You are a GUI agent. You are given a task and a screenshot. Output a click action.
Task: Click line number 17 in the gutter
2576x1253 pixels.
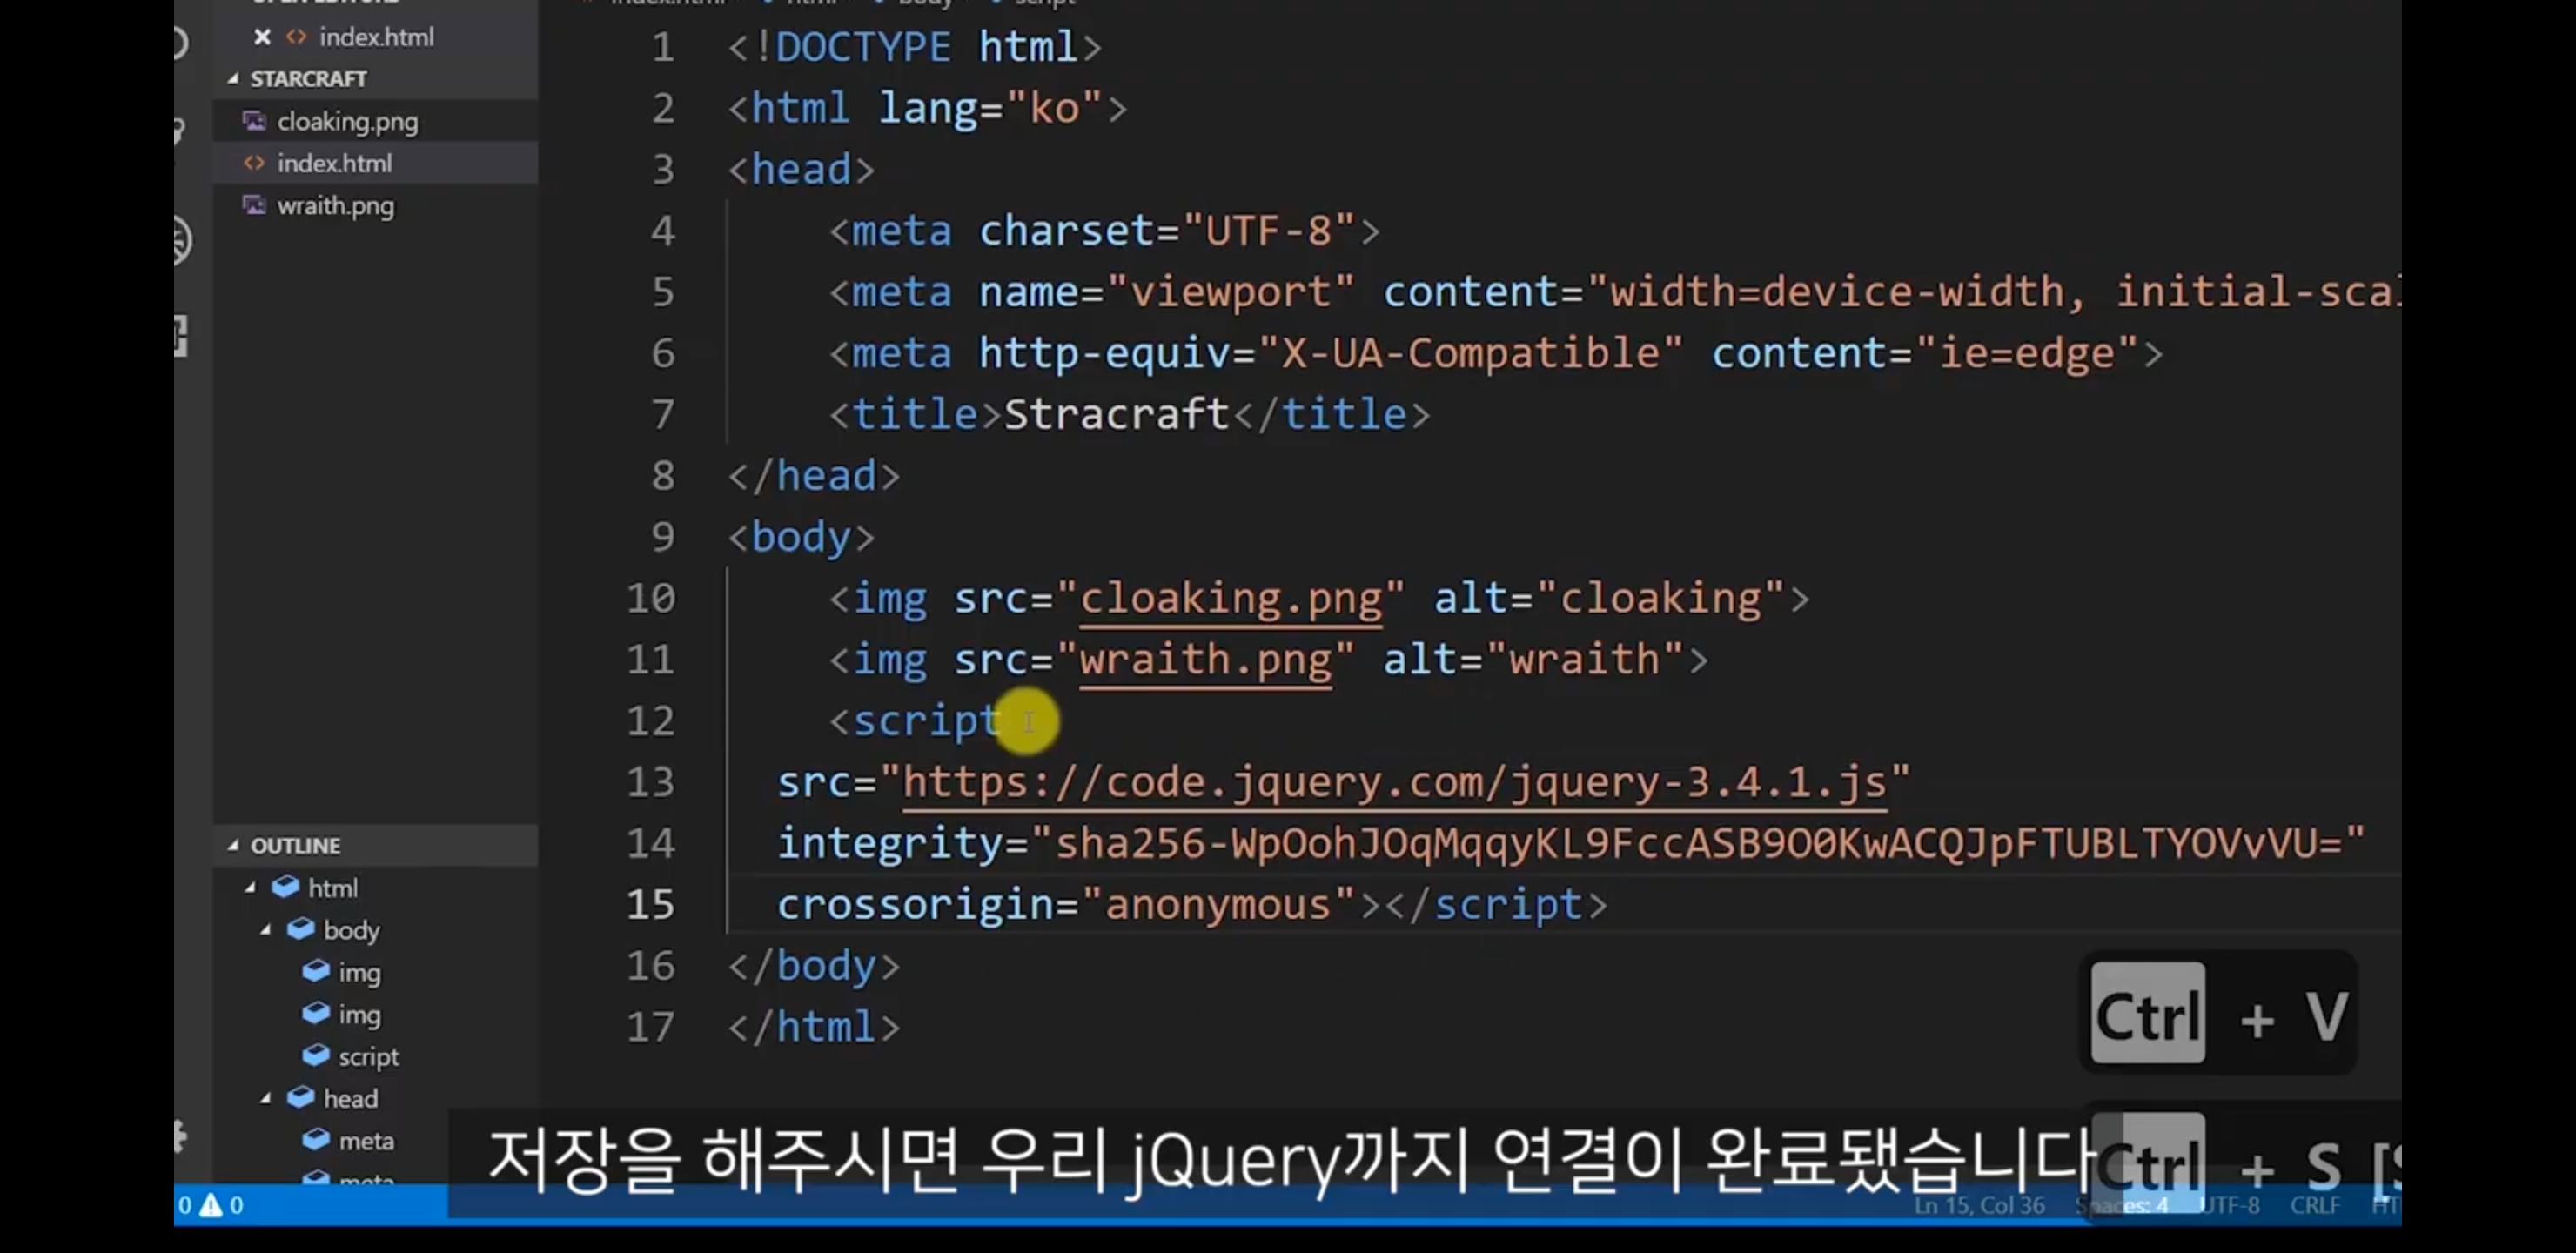(650, 1027)
